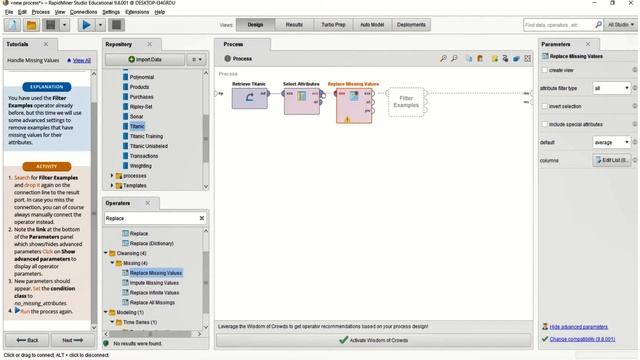Open the attribute filter type dropdown
This screenshot has height=360, width=640.
click(611, 88)
